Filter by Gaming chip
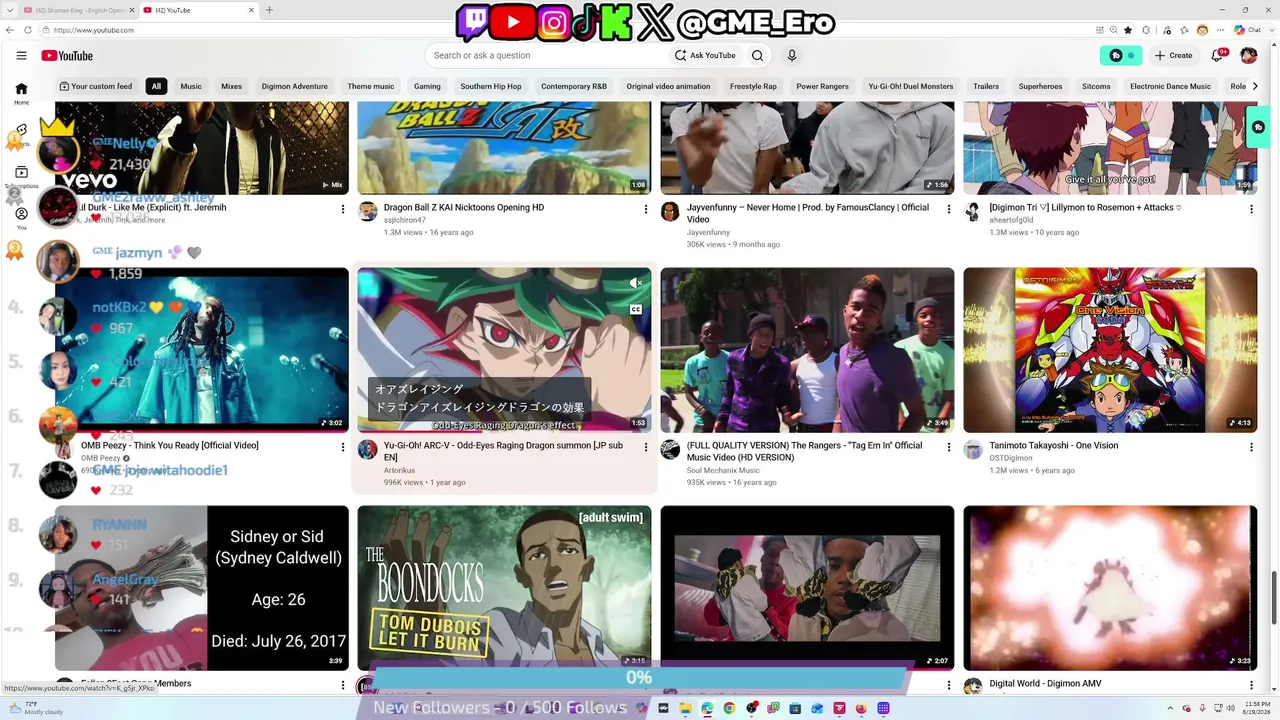The height and width of the screenshot is (720, 1280). 427,86
